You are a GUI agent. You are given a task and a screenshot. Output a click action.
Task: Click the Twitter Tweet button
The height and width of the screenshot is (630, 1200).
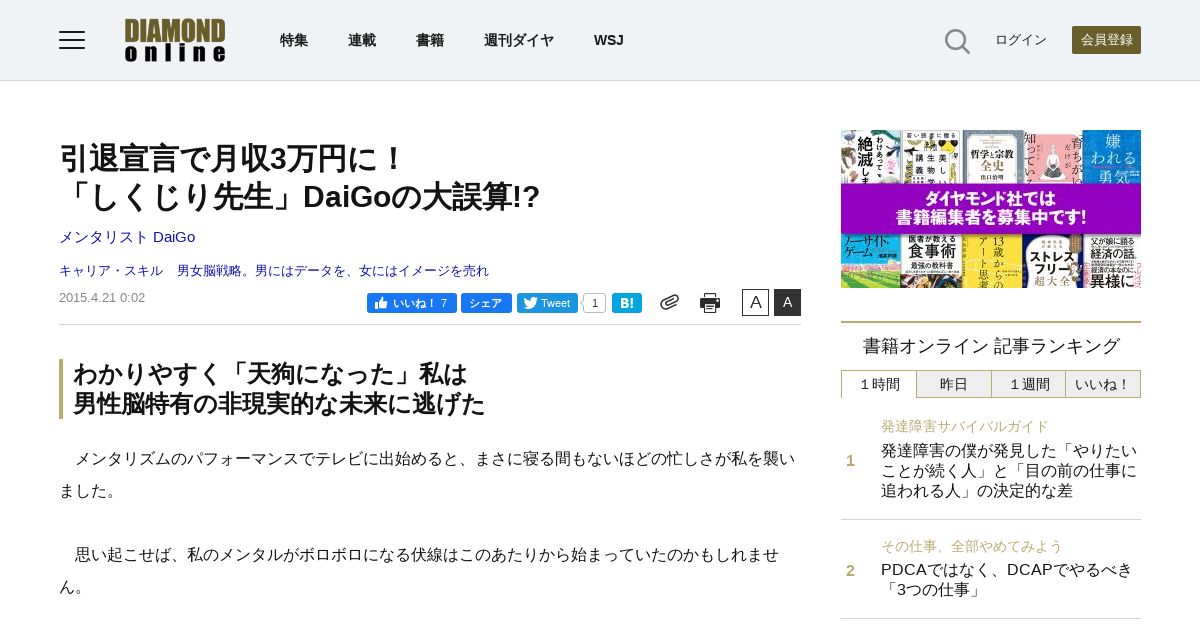point(547,303)
